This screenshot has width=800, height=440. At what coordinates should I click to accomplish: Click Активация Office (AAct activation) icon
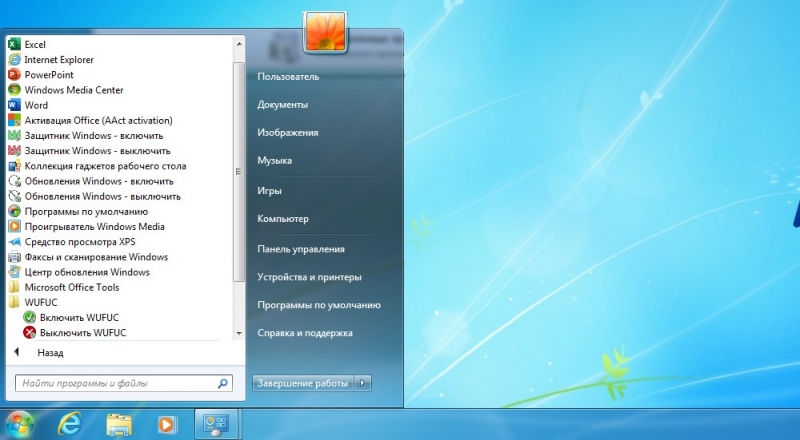tap(14, 120)
